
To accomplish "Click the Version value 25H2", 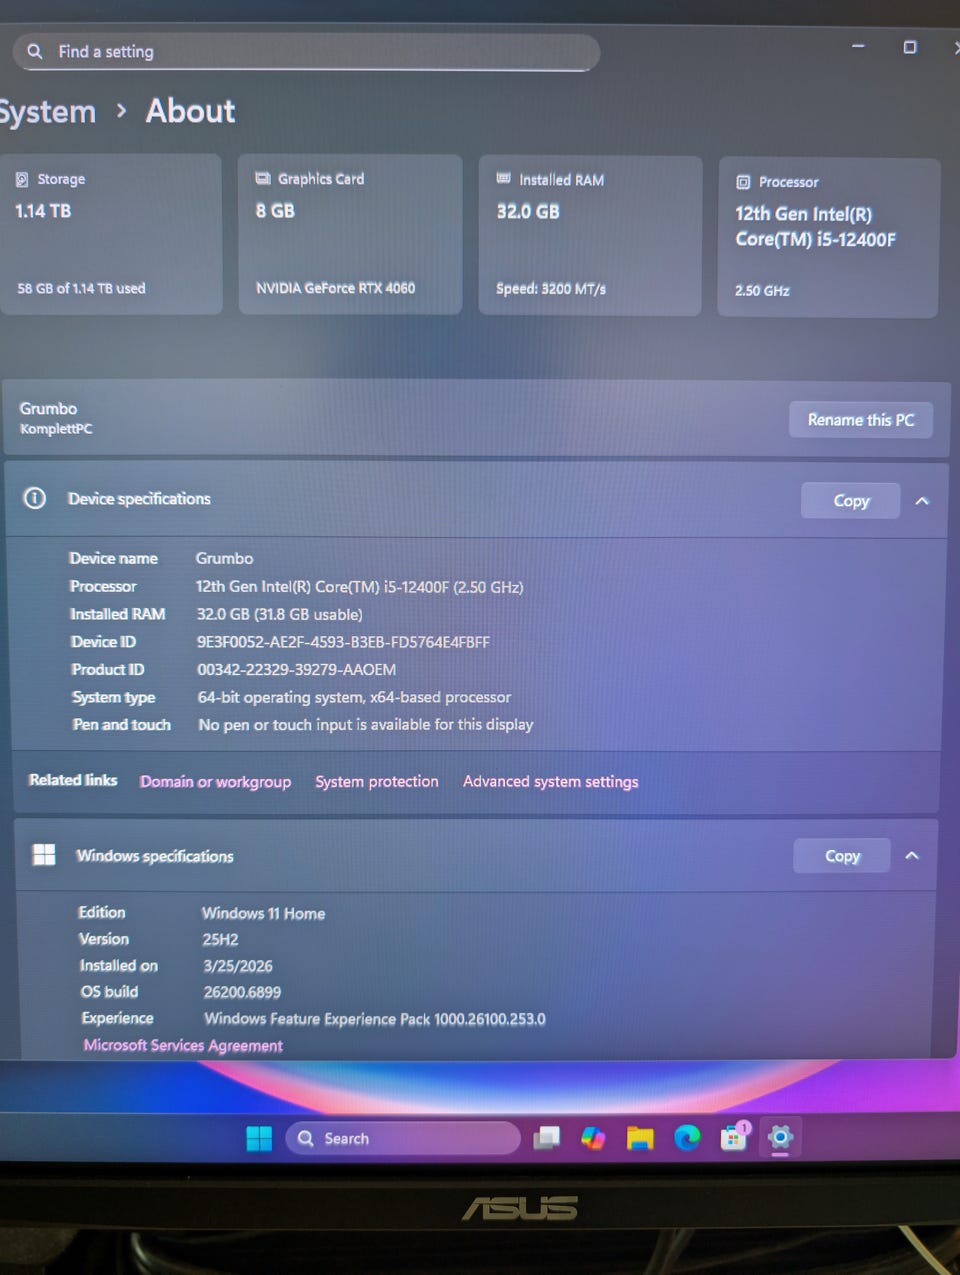I will (220, 940).
